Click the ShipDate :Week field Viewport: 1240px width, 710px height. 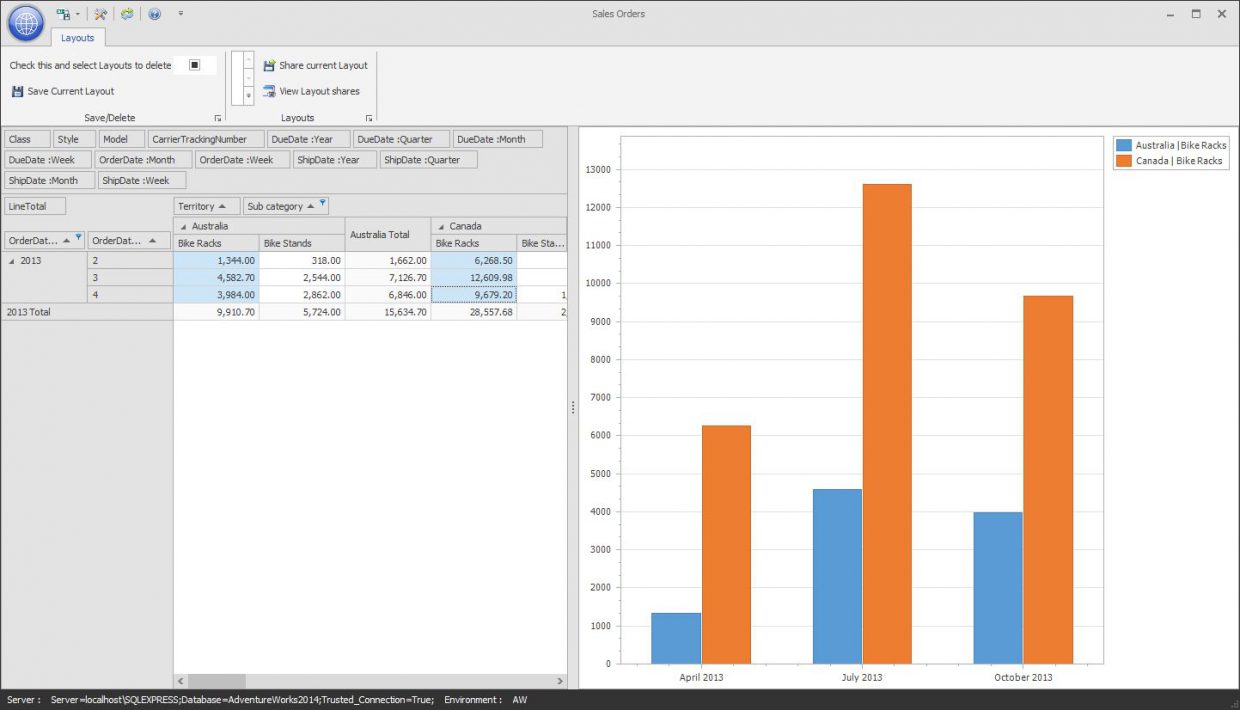pos(142,181)
